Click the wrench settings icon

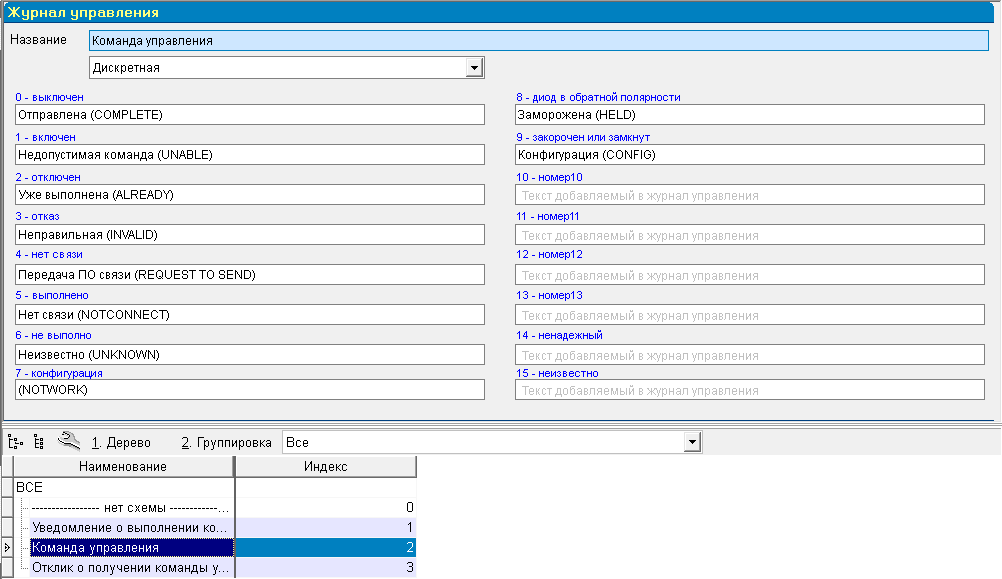coord(68,440)
